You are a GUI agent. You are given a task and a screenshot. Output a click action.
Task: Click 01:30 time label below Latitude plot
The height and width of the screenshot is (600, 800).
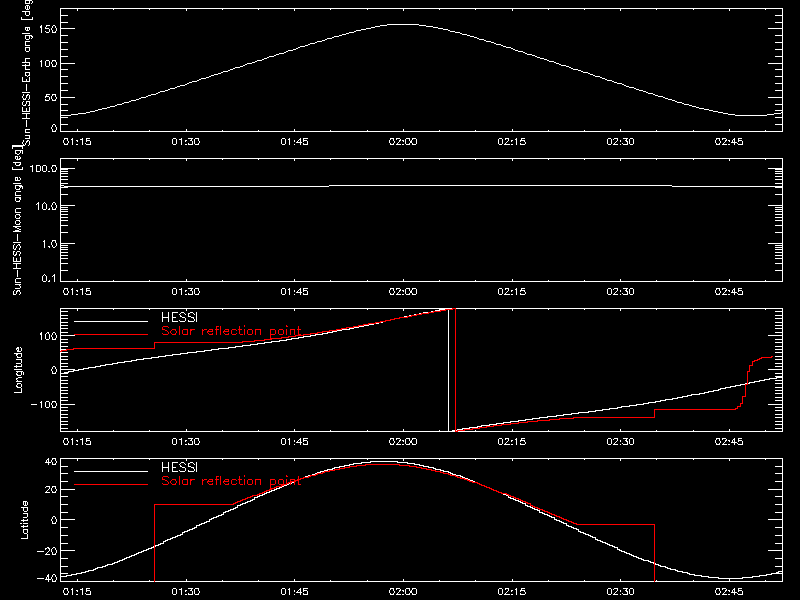coord(186,592)
